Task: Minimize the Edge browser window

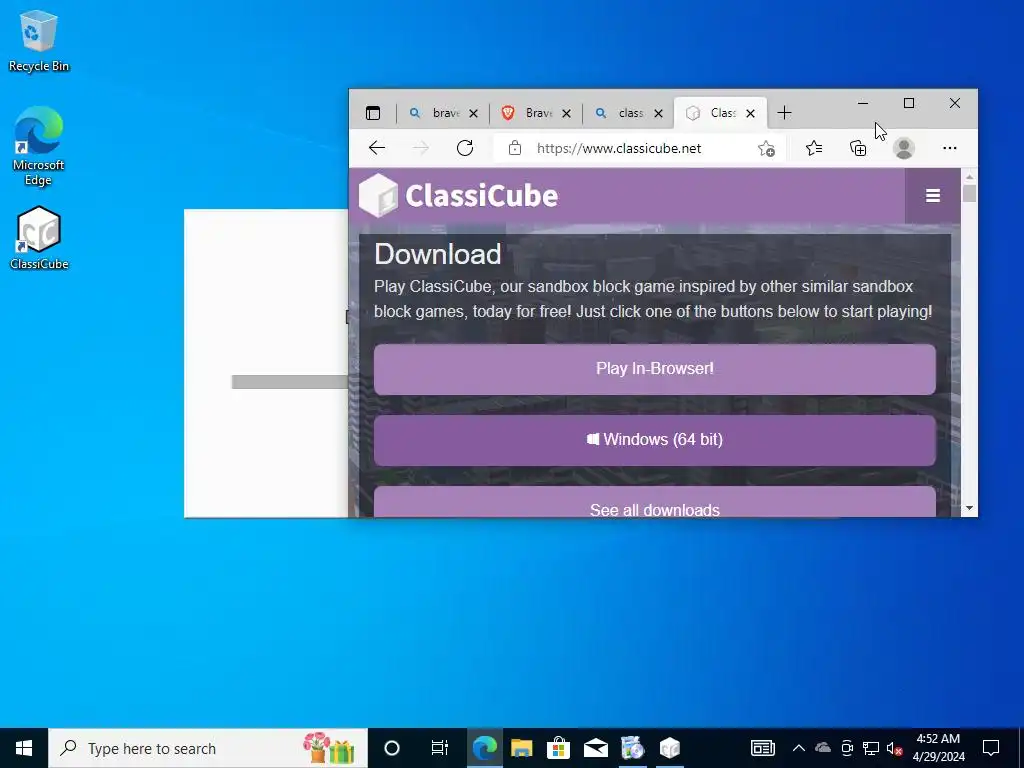Action: (863, 103)
